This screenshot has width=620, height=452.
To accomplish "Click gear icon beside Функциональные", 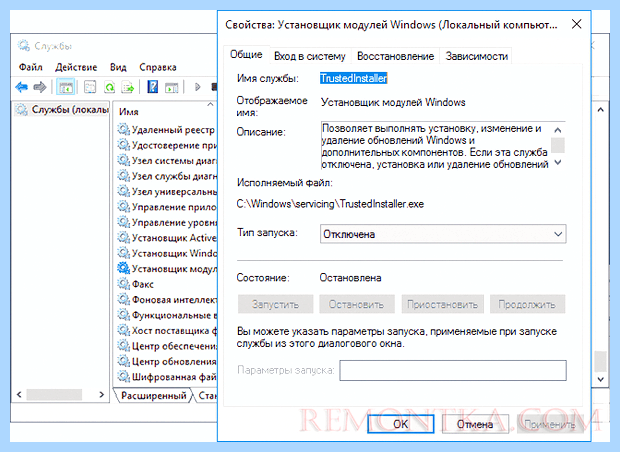I will tap(123, 315).
